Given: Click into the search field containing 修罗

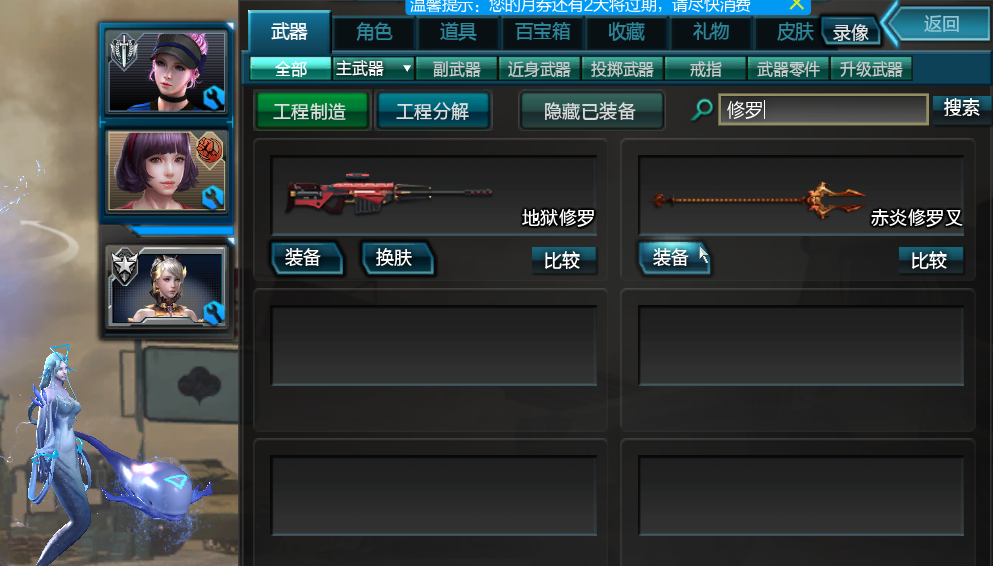Looking at the screenshot, I should coord(823,110).
